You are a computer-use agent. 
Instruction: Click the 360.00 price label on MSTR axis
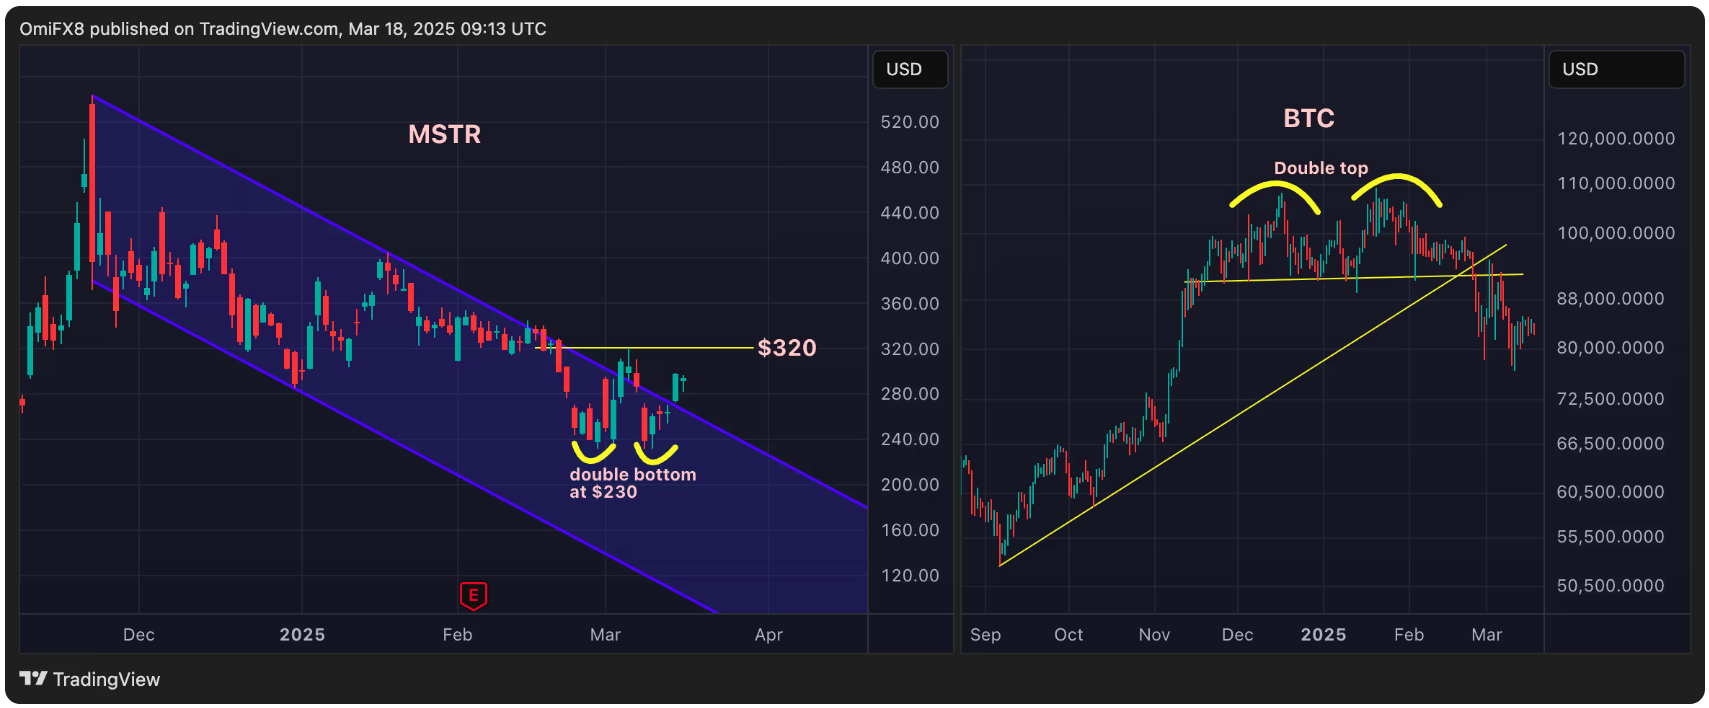[910, 303]
